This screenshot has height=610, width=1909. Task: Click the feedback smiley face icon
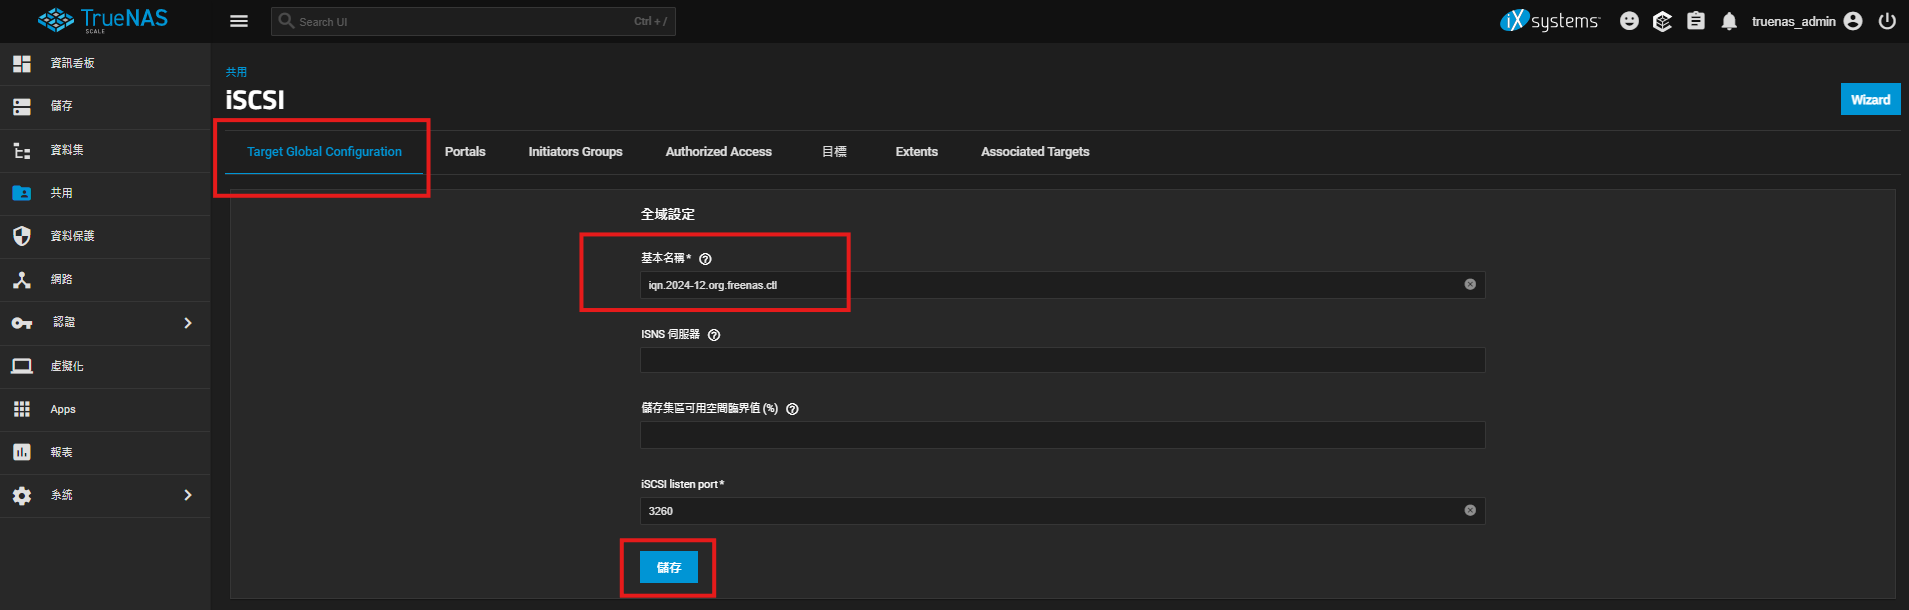1629,21
